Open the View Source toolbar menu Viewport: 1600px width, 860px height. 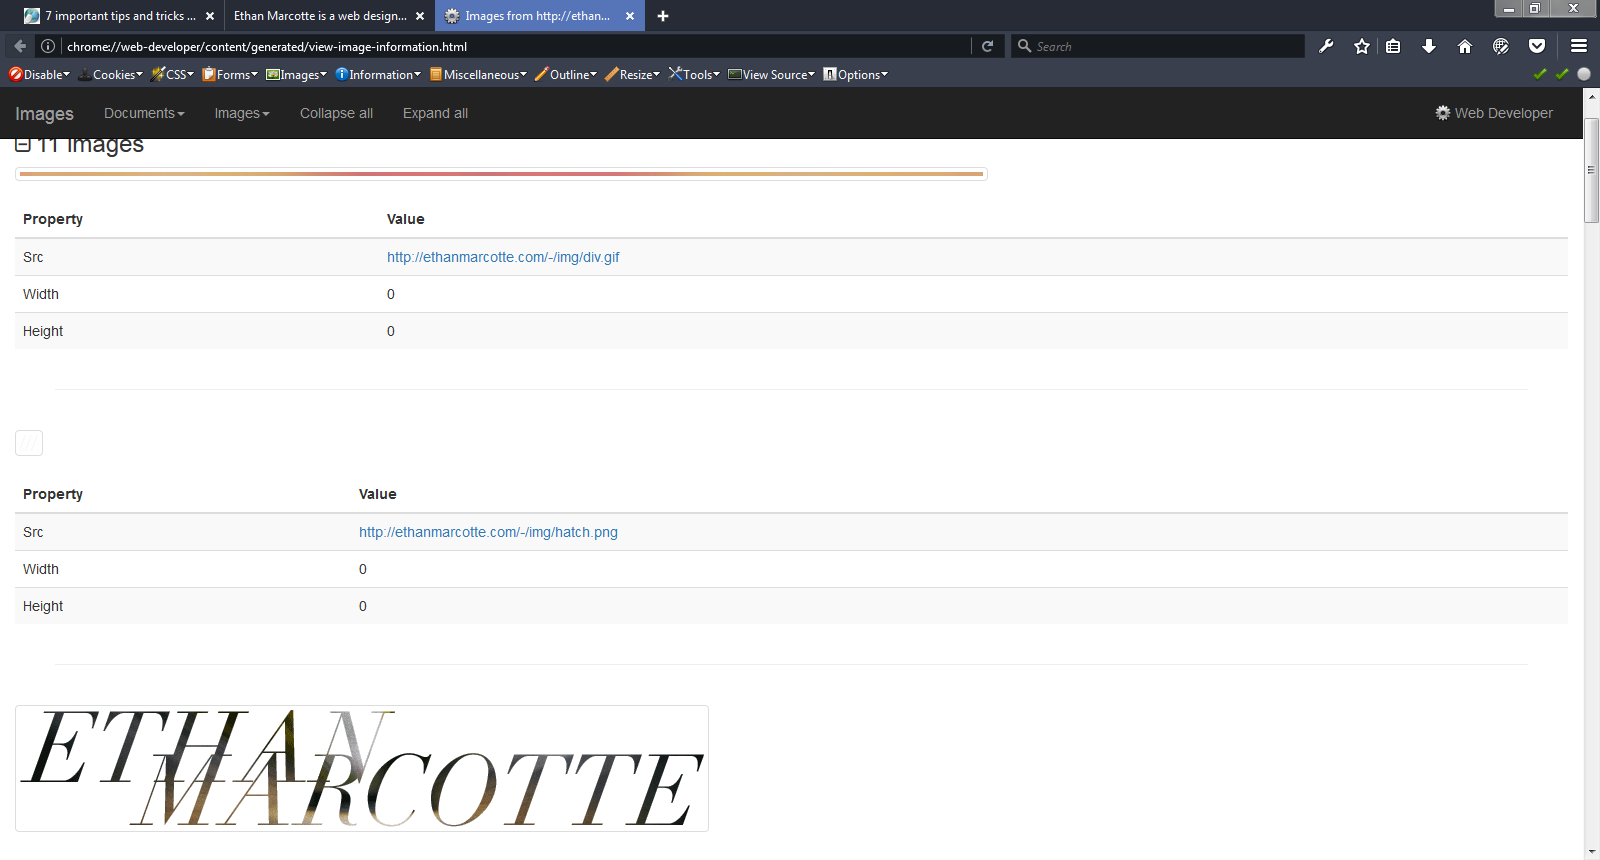[771, 74]
